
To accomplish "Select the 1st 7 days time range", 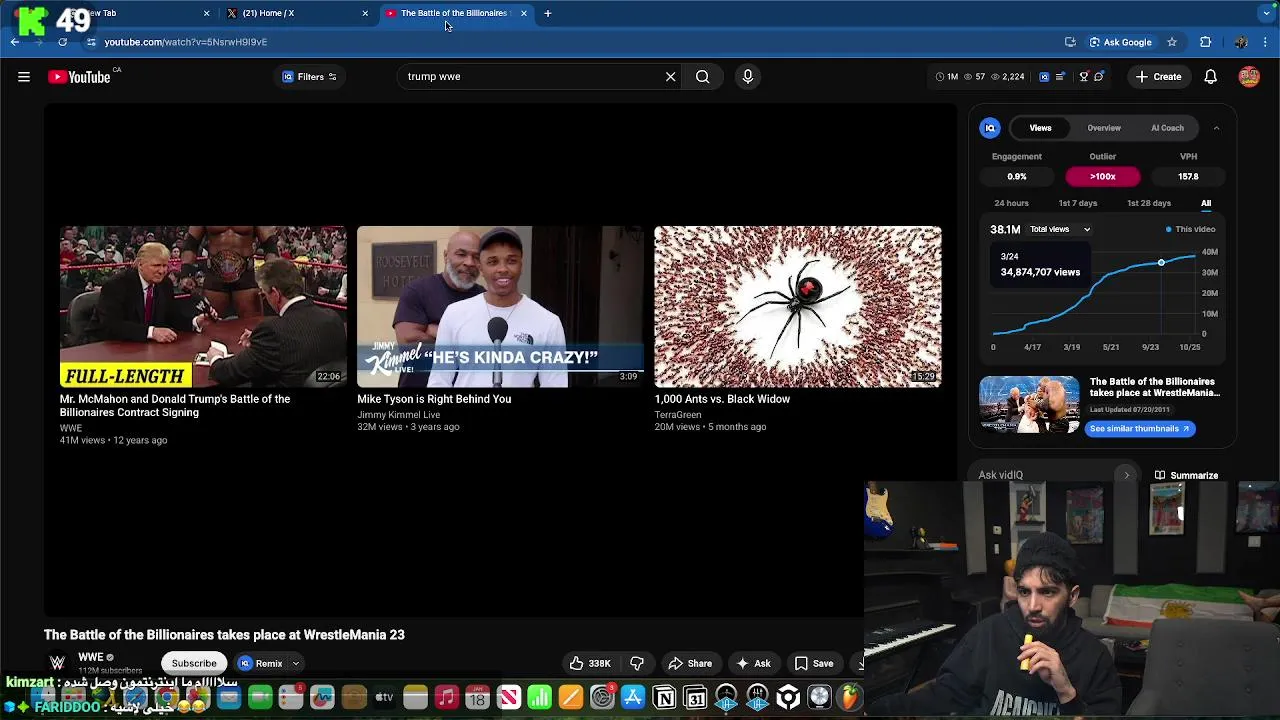I will (x=1078, y=203).
